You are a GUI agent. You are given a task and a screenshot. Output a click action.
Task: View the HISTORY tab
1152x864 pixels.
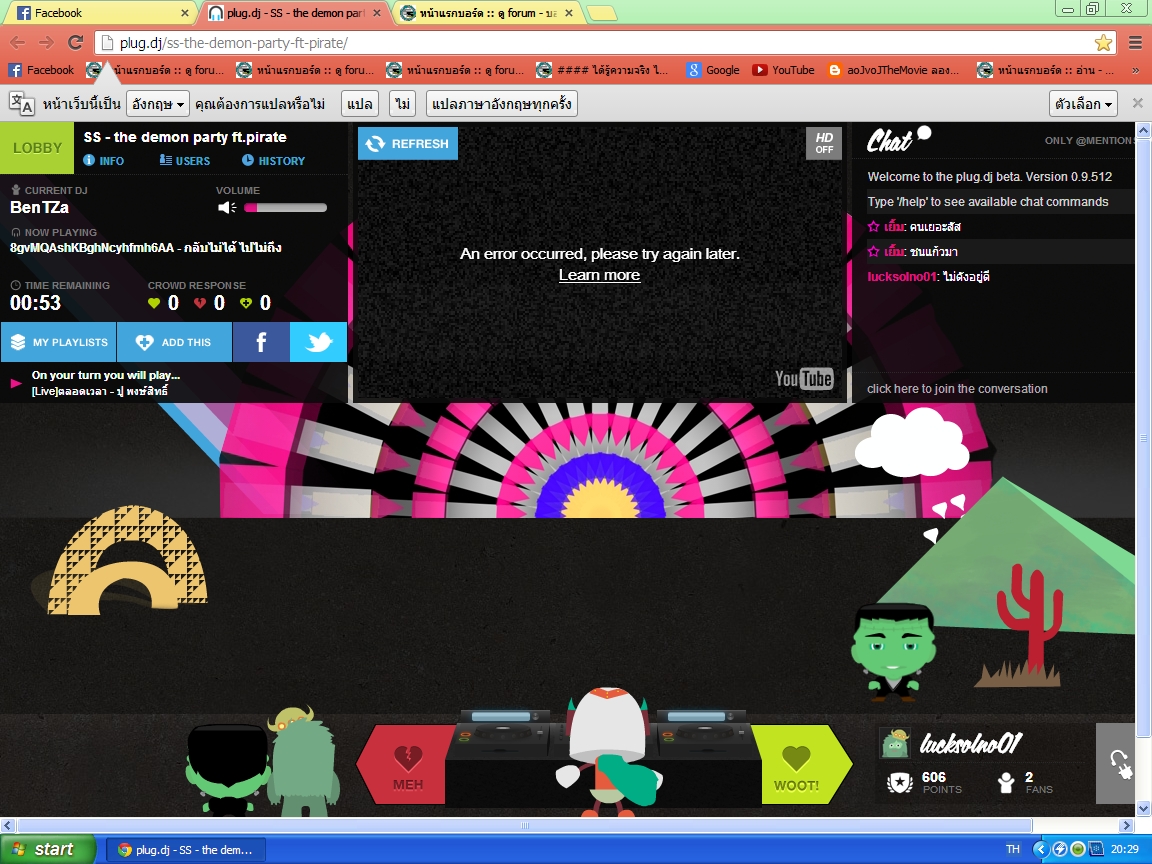(x=273, y=160)
